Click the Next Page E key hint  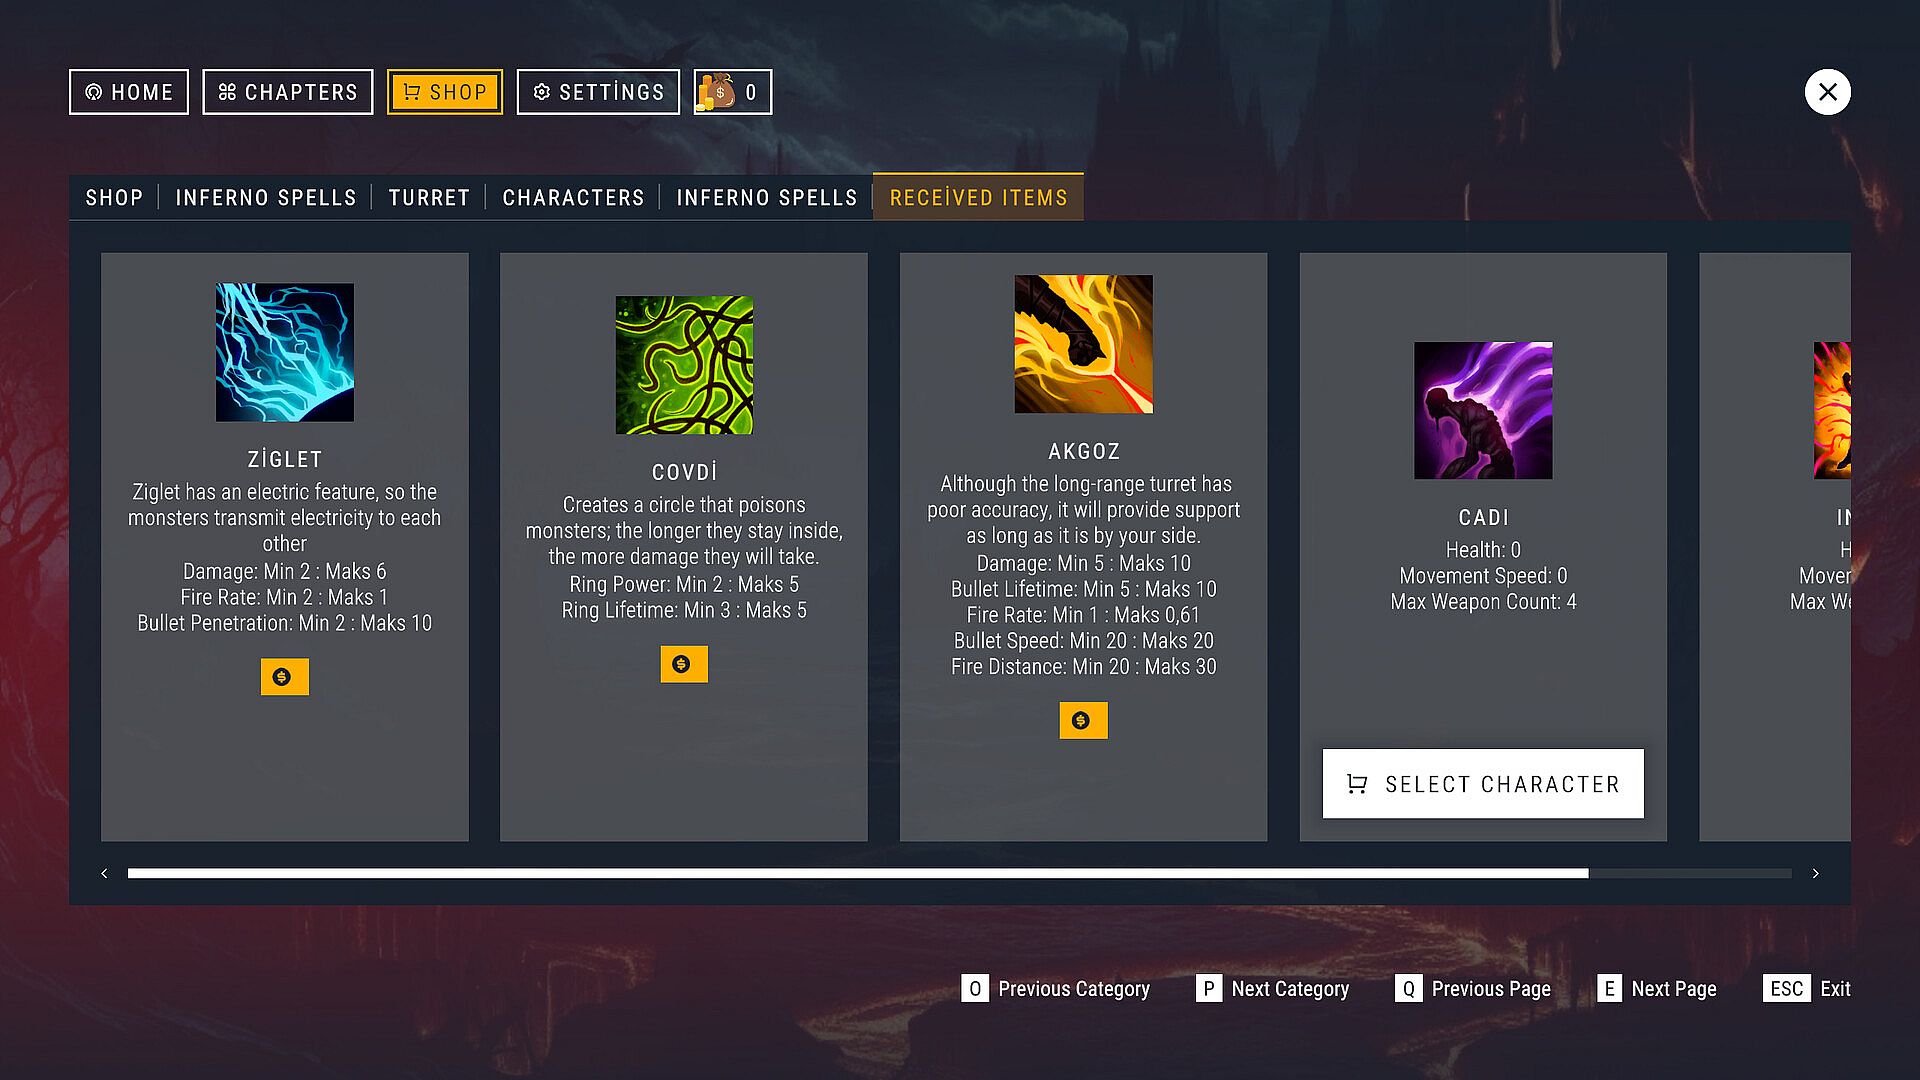pos(1657,989)
